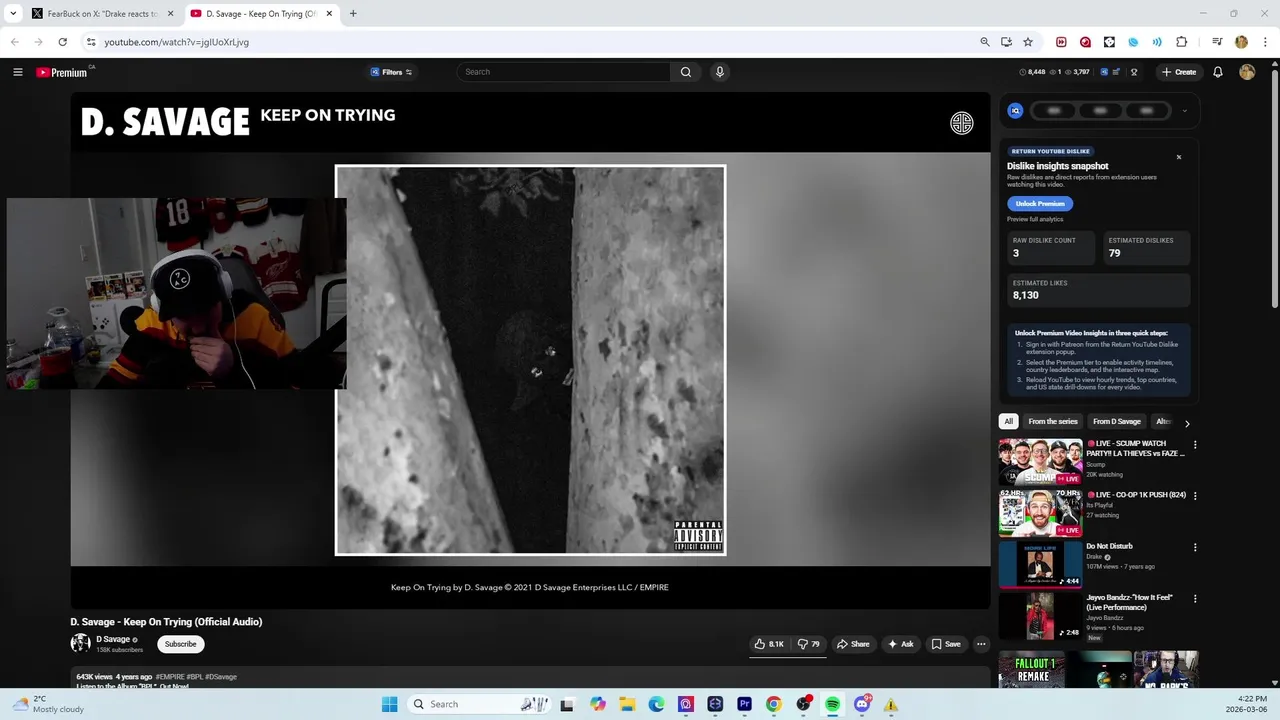The image size is (1280, 720).
Task: Open the Do Not Disturb video
Action: click(x=1040, y=565)
